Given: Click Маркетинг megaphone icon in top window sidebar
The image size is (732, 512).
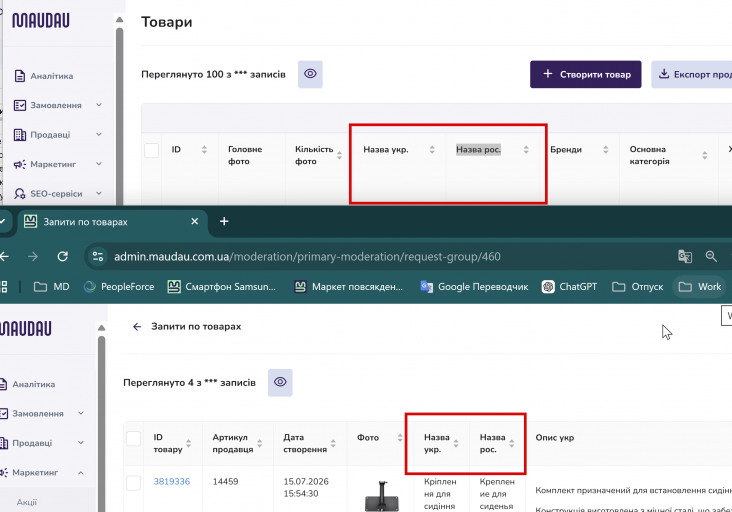Looking at the screenshot, I should (x=20, y=164).
